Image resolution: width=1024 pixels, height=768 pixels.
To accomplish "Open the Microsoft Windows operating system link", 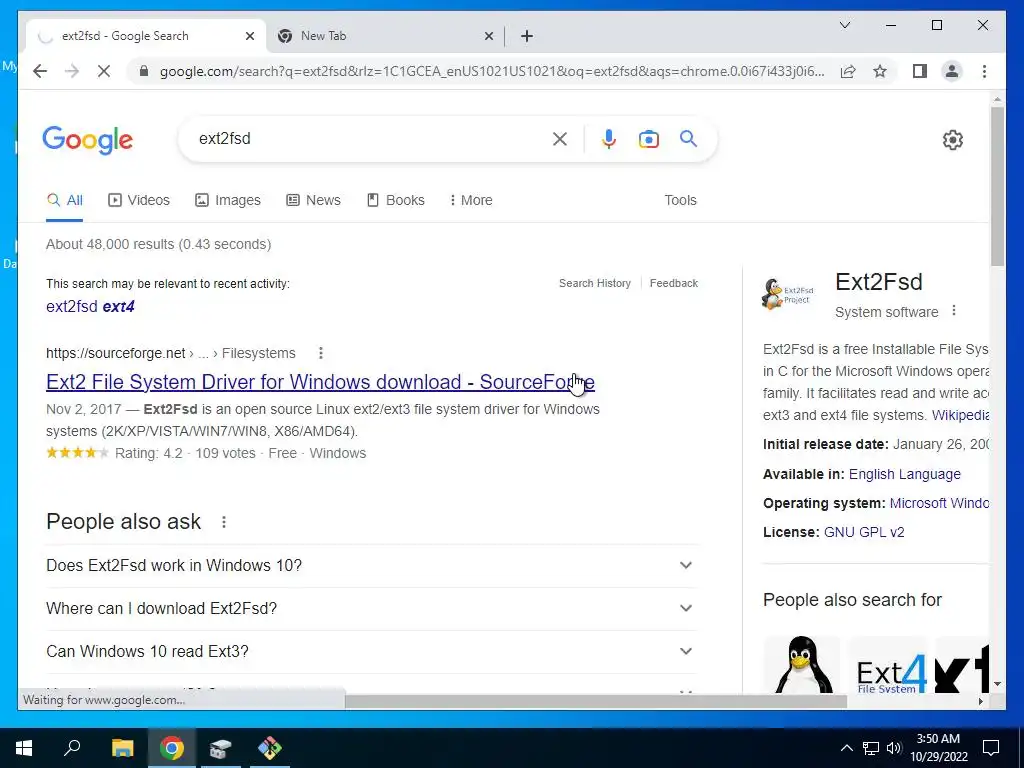I will 939,504.
